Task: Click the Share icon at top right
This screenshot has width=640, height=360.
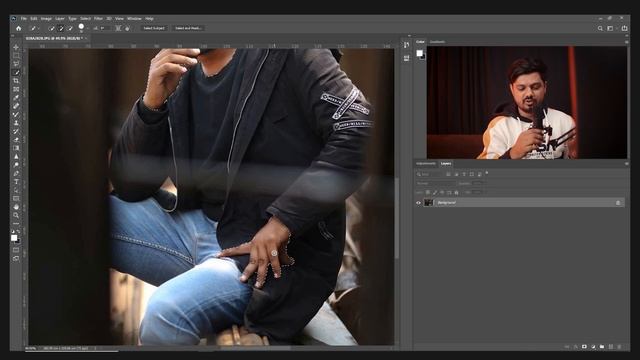Action: (624, 28)
